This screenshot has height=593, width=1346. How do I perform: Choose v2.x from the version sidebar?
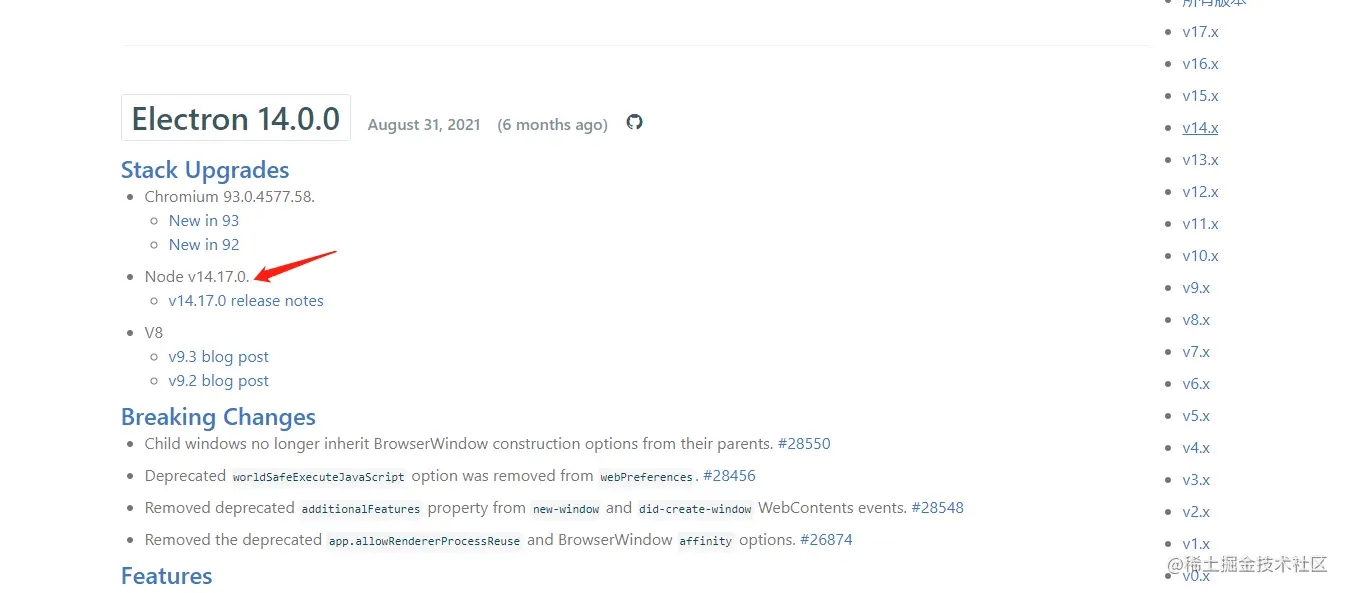(1196, 511)
